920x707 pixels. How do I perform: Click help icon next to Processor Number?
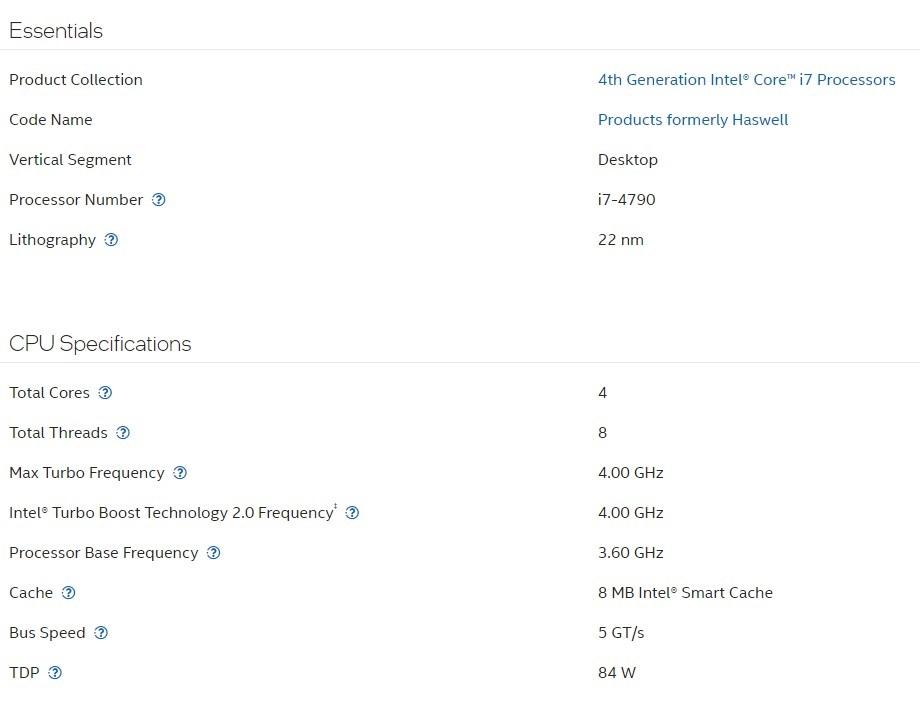[x=158, y=200]
